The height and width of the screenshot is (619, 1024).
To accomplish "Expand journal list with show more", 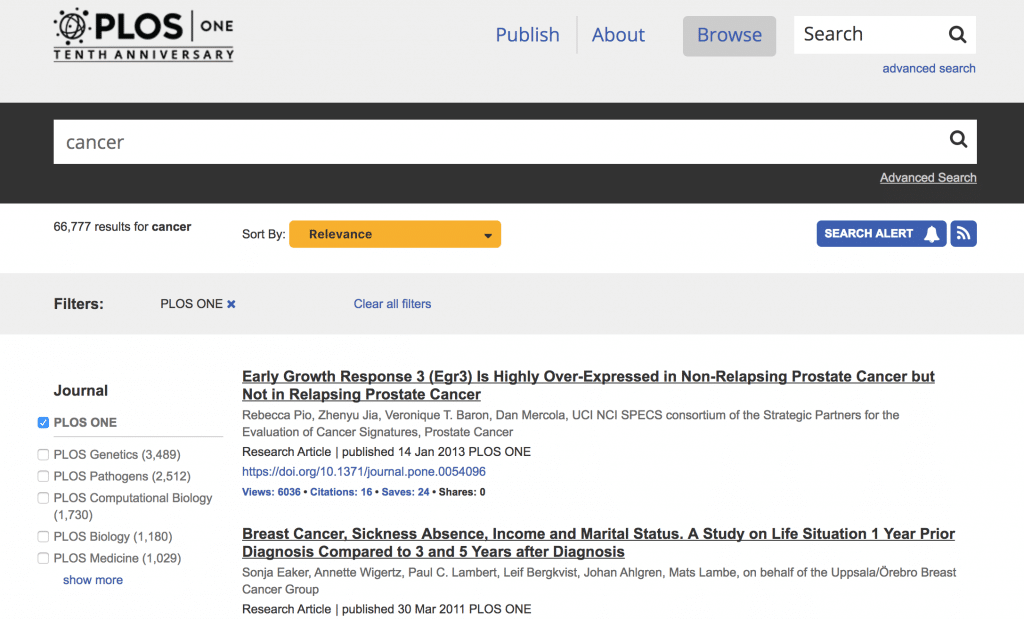I will click(93, 580).
